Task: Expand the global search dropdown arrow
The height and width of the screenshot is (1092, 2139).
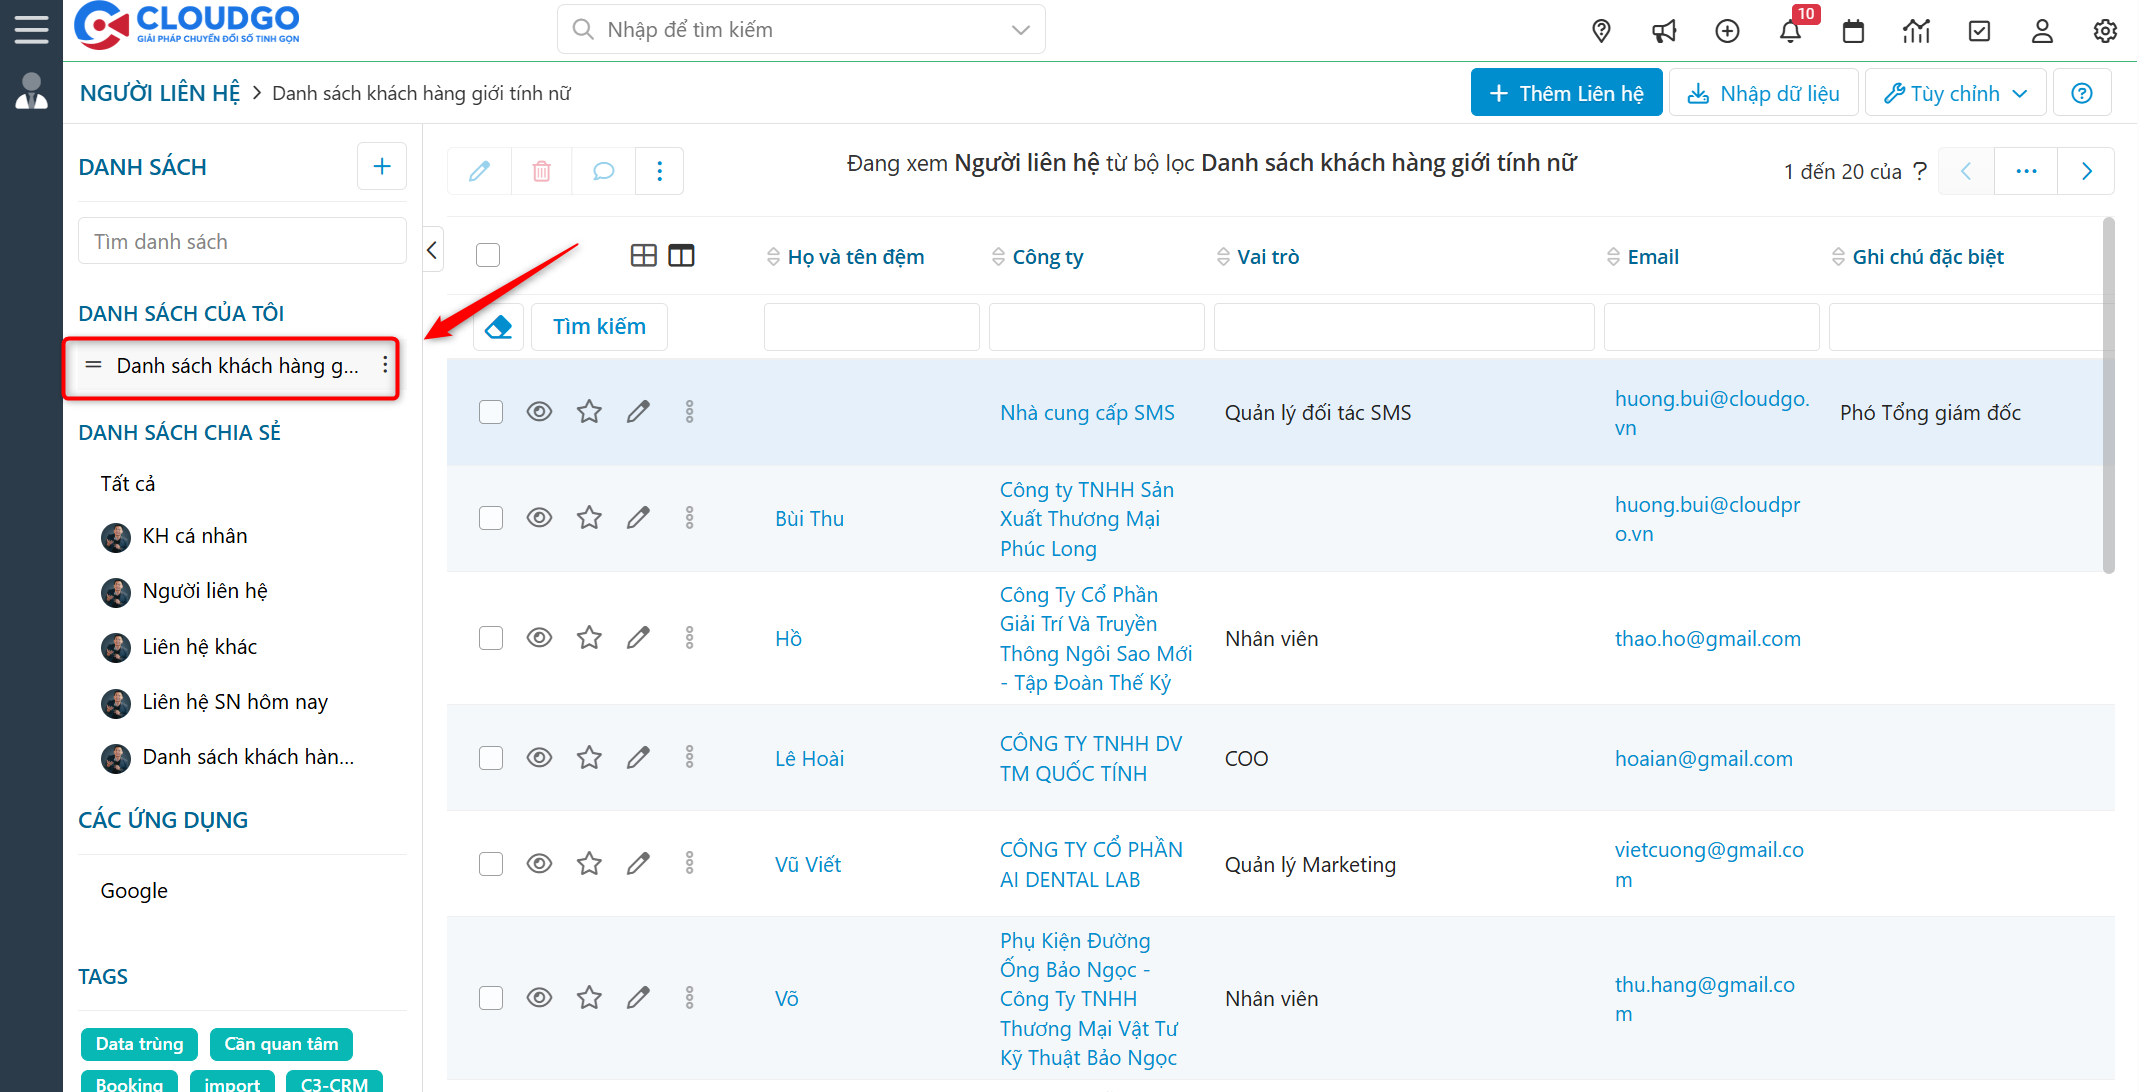Action: (1020, 30)
